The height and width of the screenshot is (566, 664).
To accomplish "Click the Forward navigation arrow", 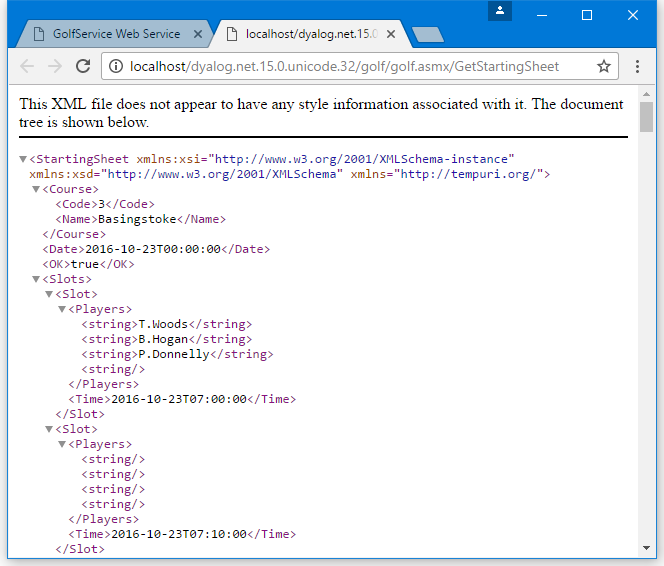I will (55, 66).
